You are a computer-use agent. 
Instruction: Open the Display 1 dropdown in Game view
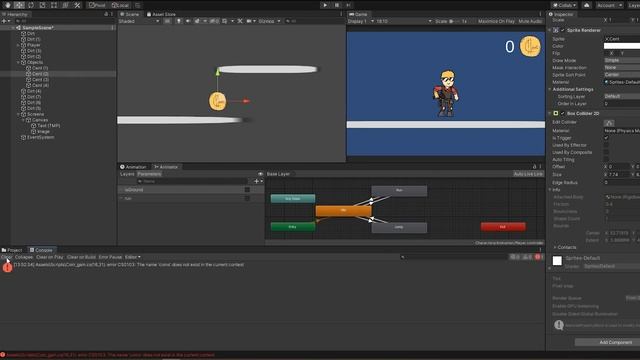(x=360, y=21)
